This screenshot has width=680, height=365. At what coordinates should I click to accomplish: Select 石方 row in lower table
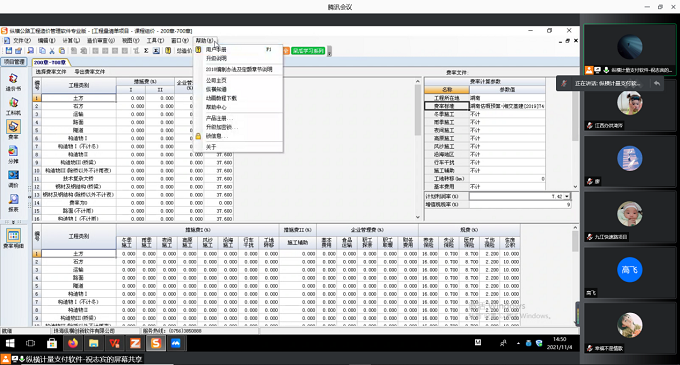(78, 262)
